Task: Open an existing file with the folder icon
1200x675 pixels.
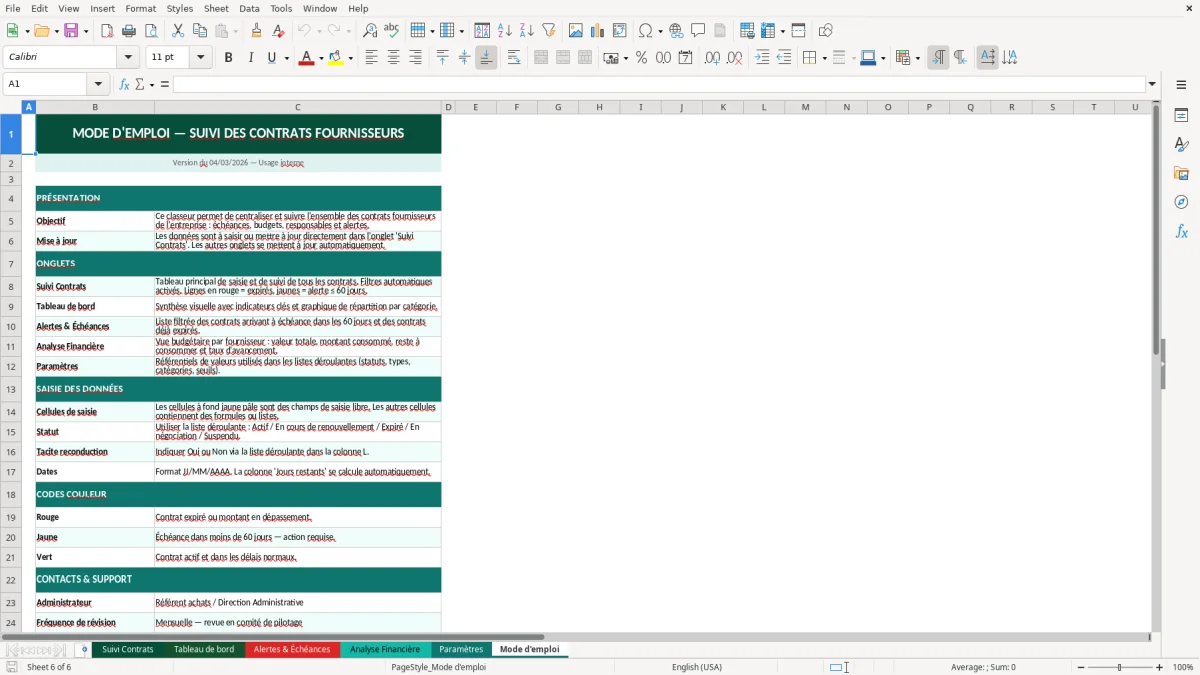Action: (x=40, y=31)
